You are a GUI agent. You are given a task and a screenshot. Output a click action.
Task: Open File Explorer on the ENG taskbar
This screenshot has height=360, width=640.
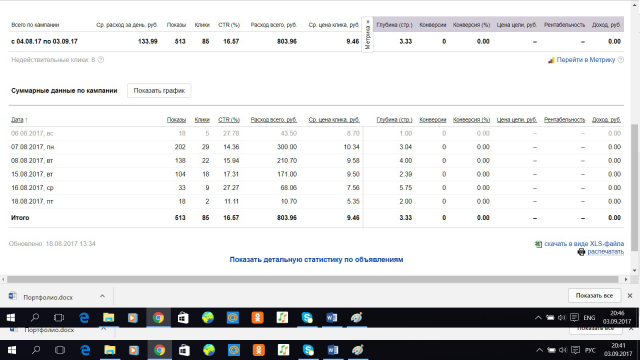pos(109,318)
